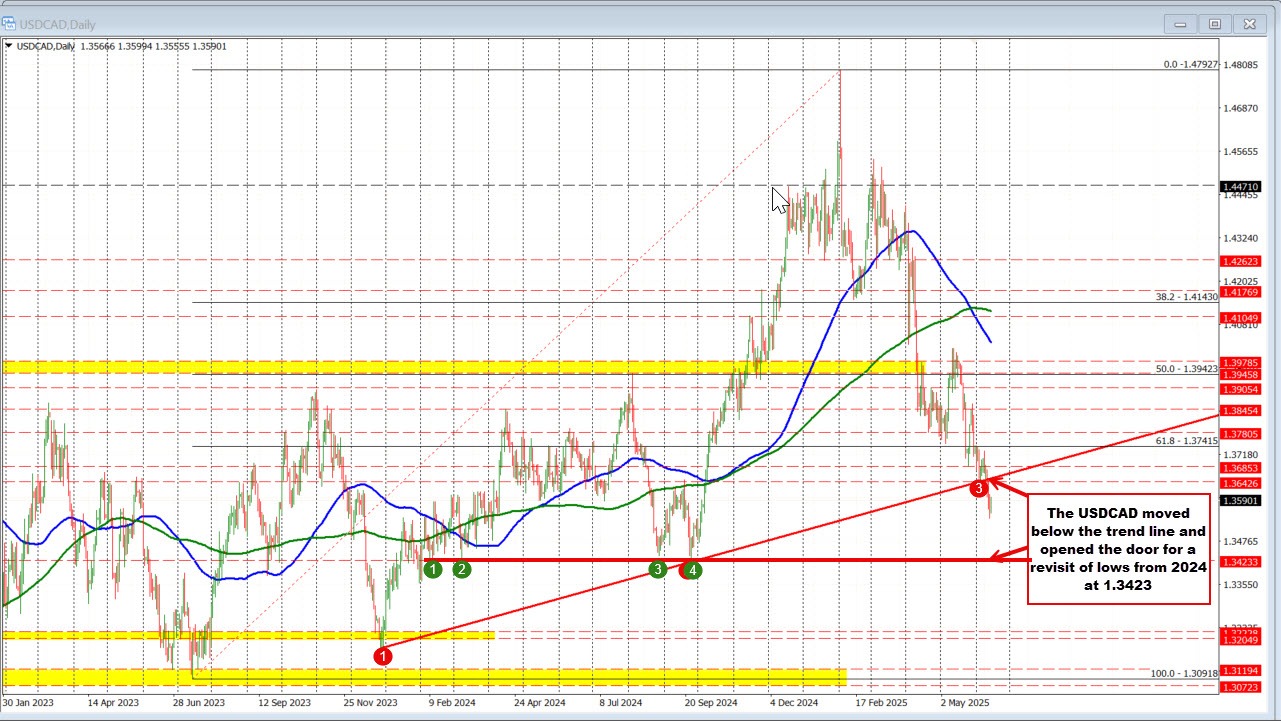Click the red marker 3 on the horizontal support line
Image resolution: width=1281 pixels, height=721 pixels.
coord(657,569)
